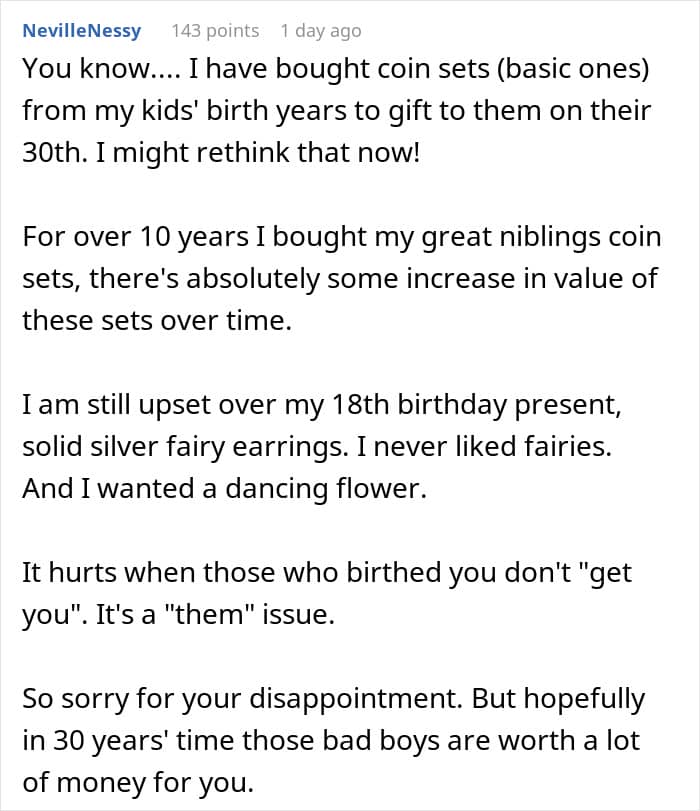Click the line starting 'It hurts when those'
The image size is (700, 811).
(x=327, y=573)
